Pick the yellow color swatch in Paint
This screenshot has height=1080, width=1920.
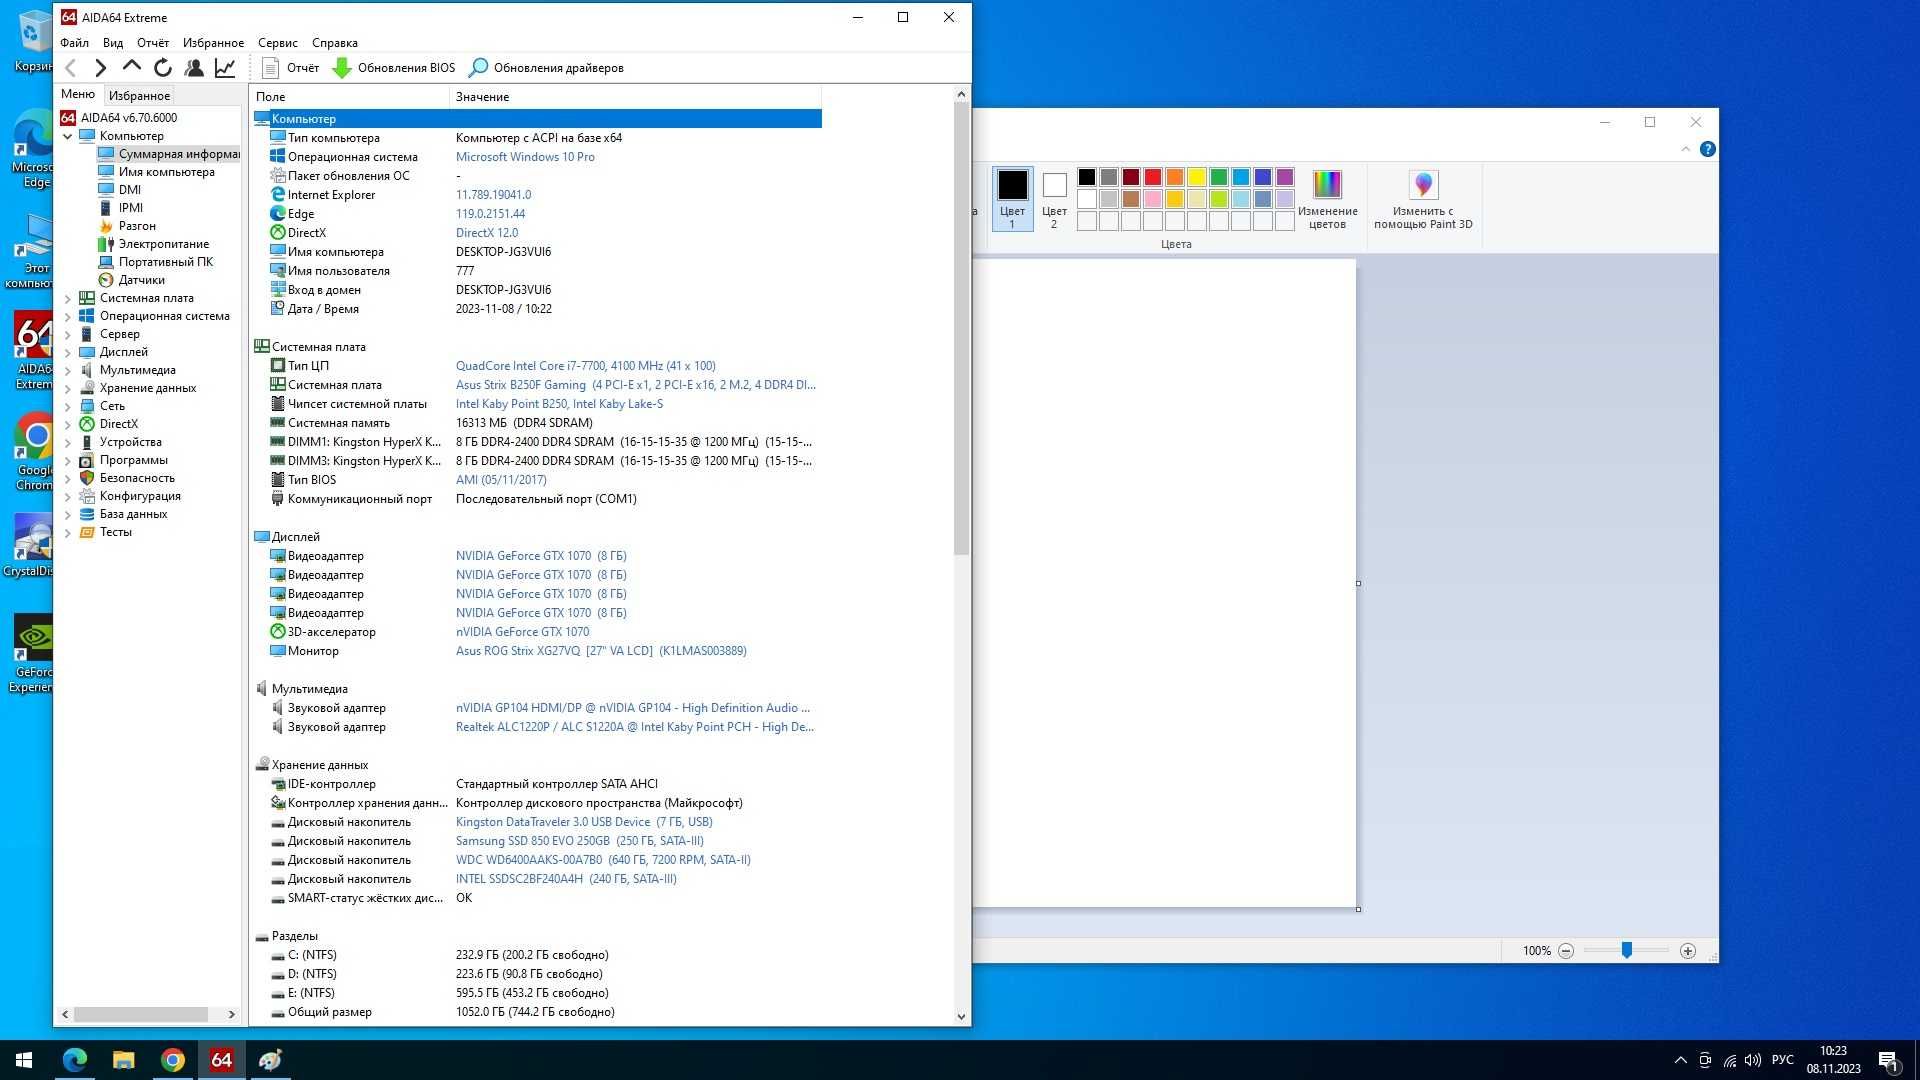1196,177
